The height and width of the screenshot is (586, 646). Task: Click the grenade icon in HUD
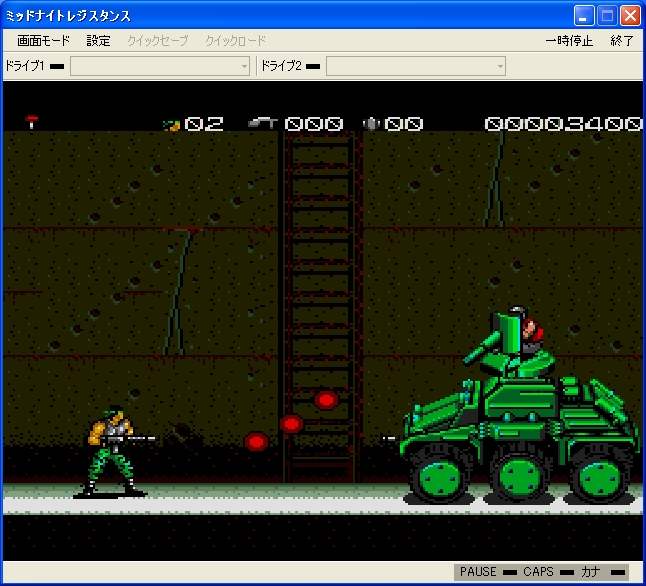pos(371,124)
